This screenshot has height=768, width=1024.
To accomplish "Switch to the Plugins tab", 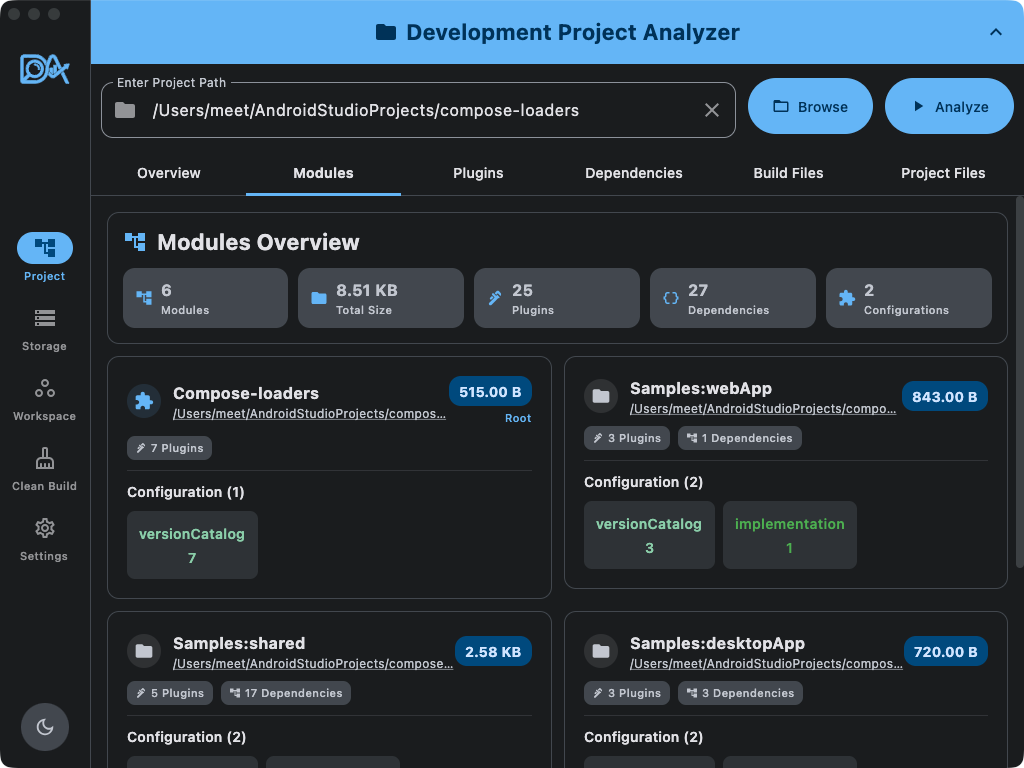I will [478, 173].
